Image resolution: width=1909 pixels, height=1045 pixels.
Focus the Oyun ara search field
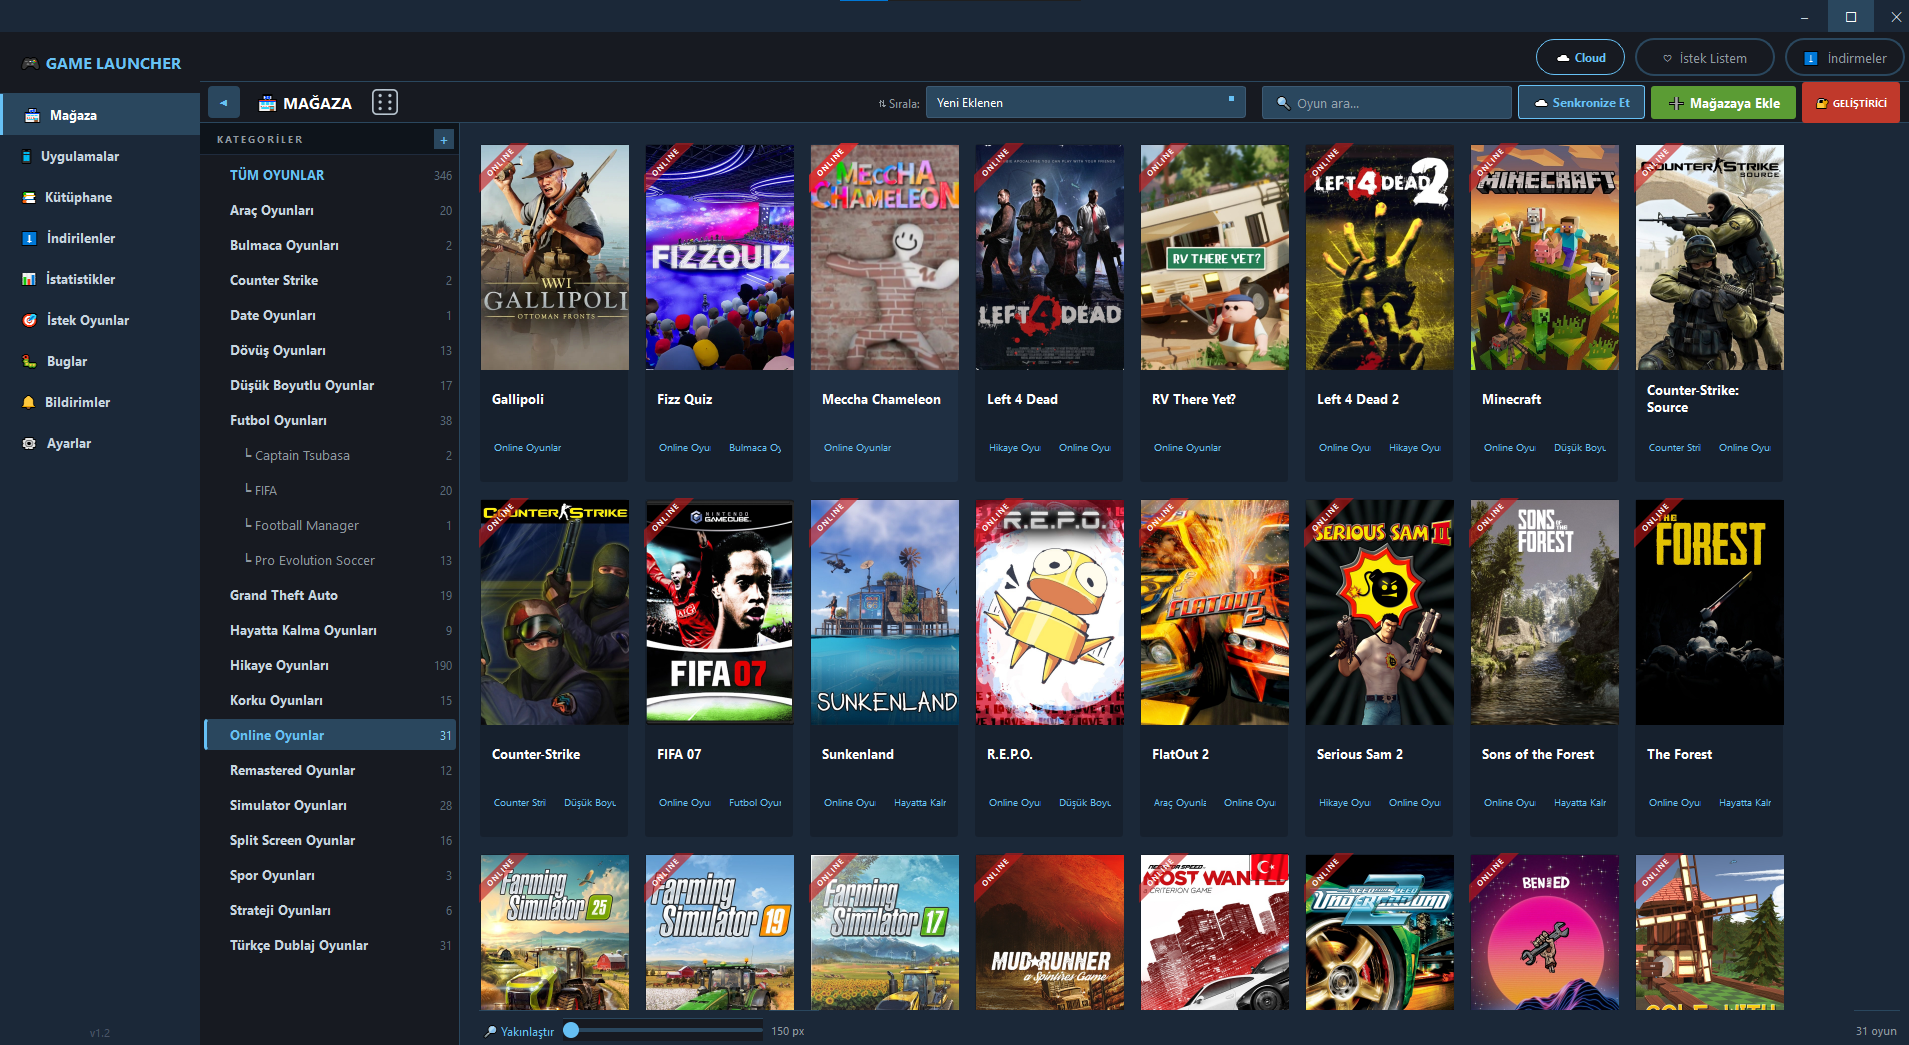click(1386, 102)
